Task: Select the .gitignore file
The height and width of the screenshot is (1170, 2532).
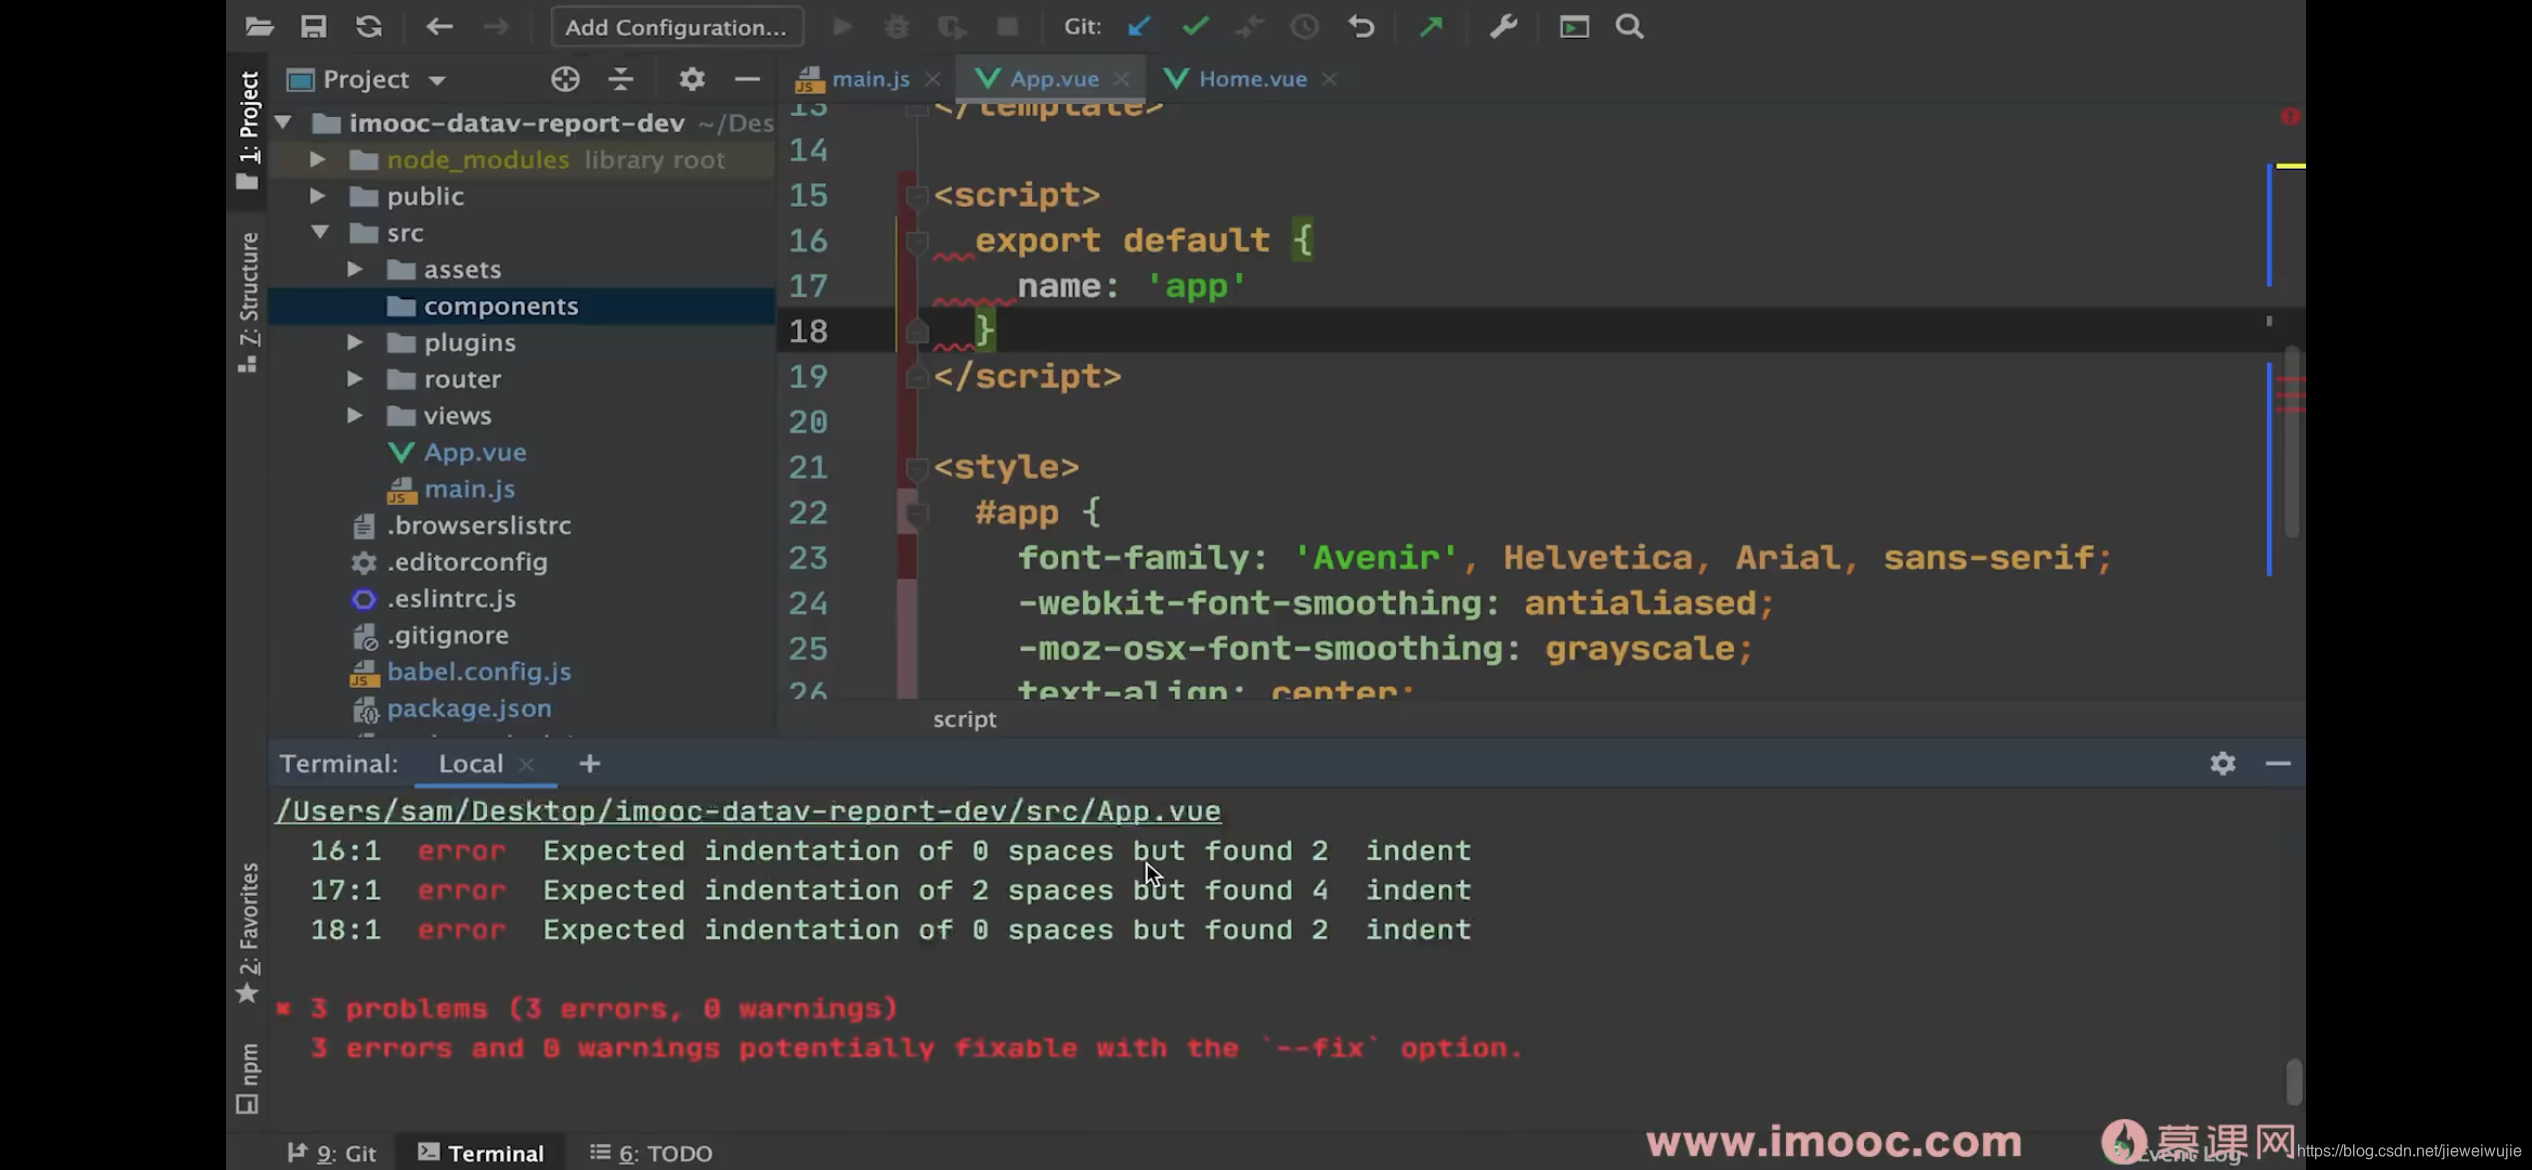Action: 447,635
